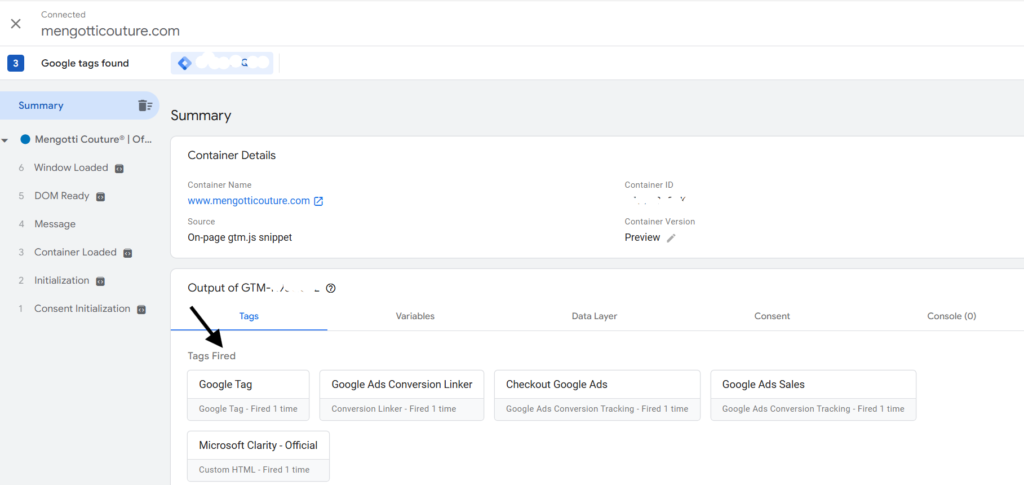The height and width of the screenshot is (485, 1024).
Task: Switch to the Data Layer tab
Action: (594, 316)
